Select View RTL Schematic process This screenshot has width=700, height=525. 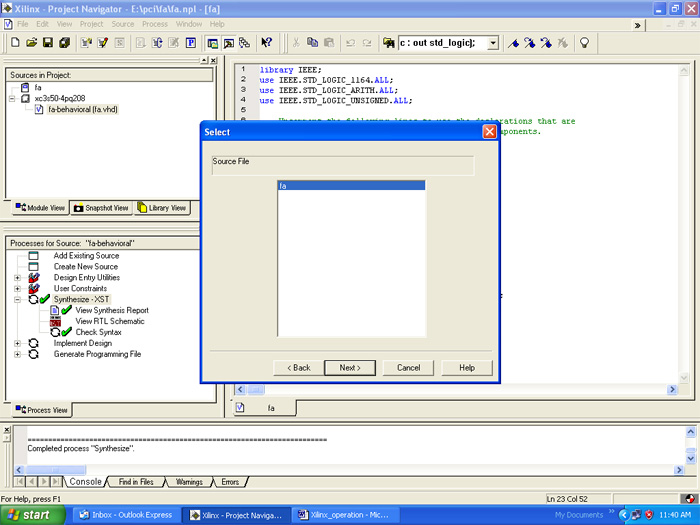coord(110,321)
